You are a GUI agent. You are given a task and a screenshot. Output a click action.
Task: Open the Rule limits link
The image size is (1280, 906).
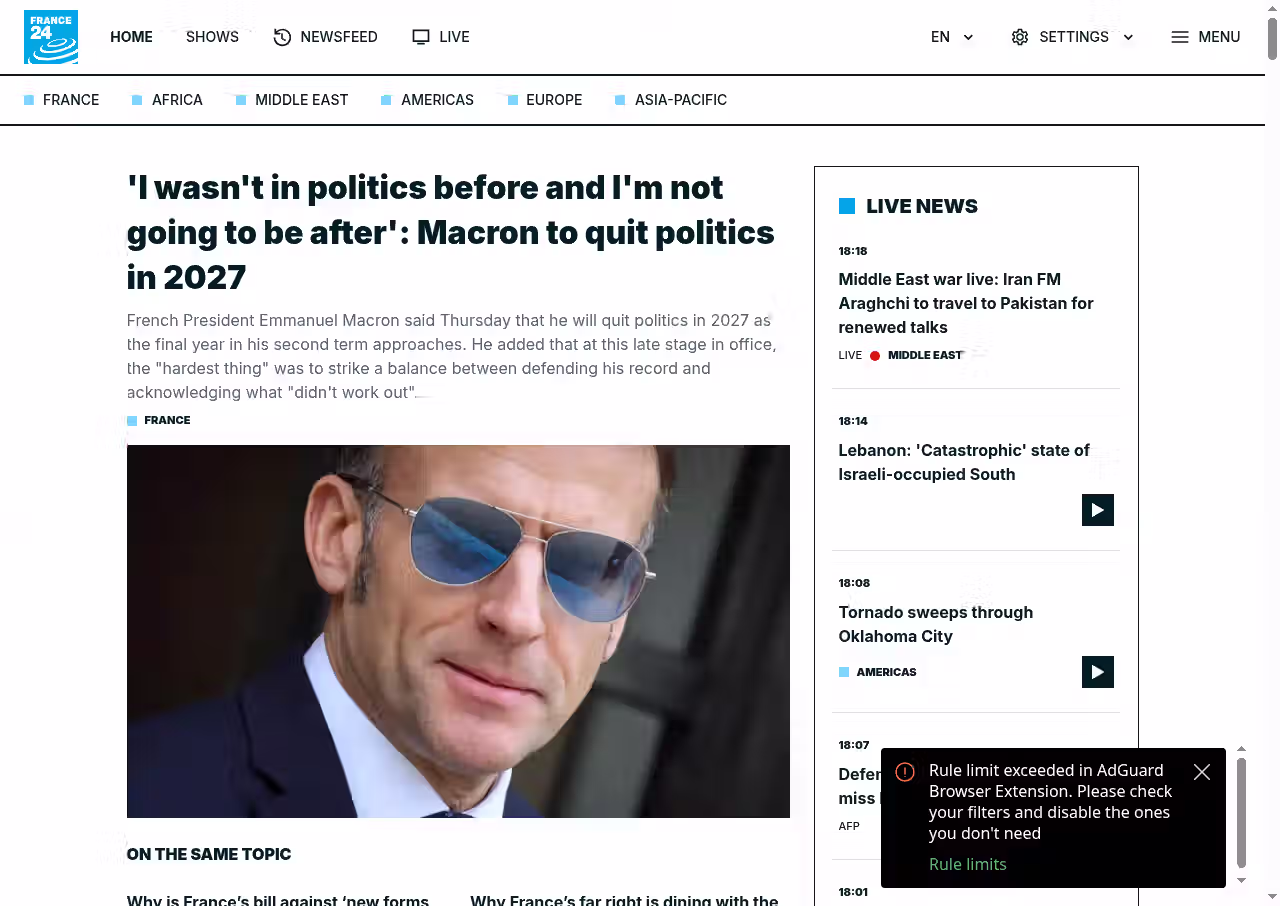967,864
